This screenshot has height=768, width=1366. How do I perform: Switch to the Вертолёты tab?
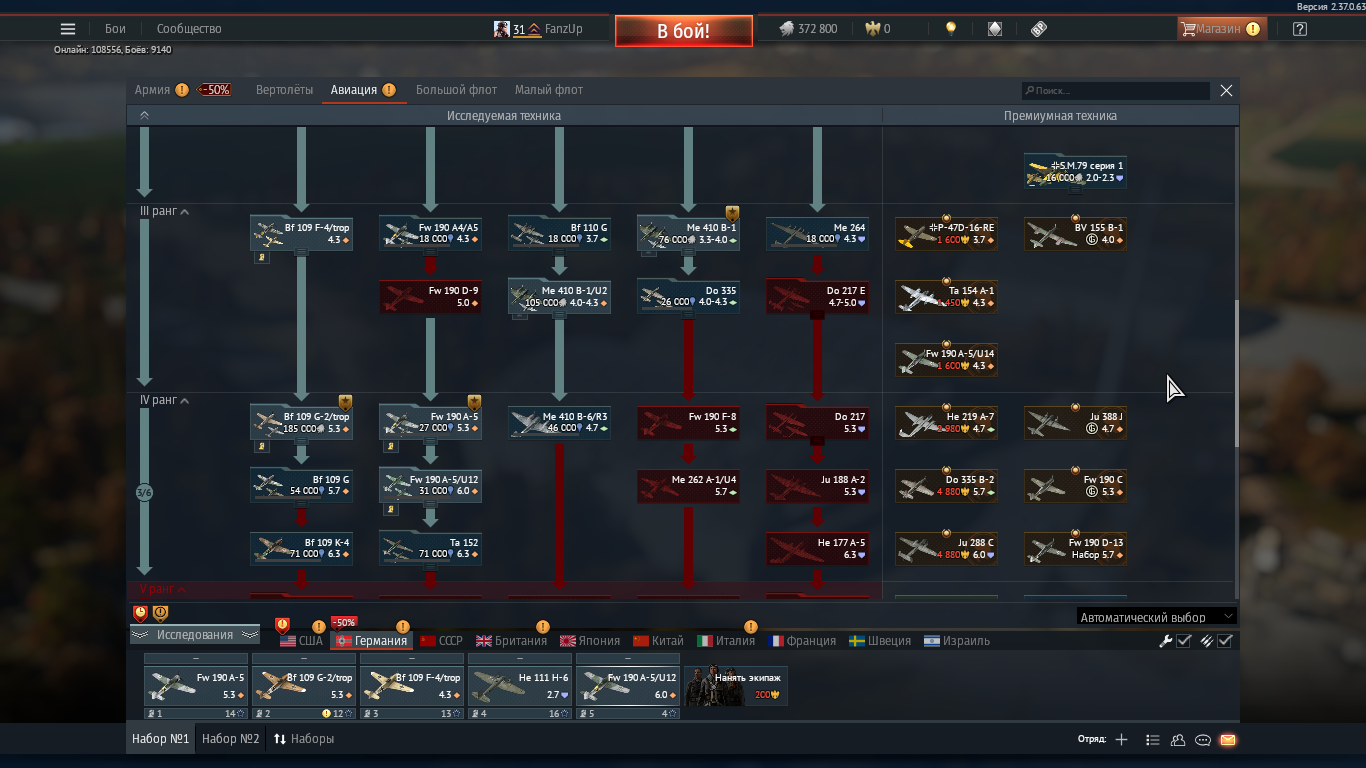point(284,90)
